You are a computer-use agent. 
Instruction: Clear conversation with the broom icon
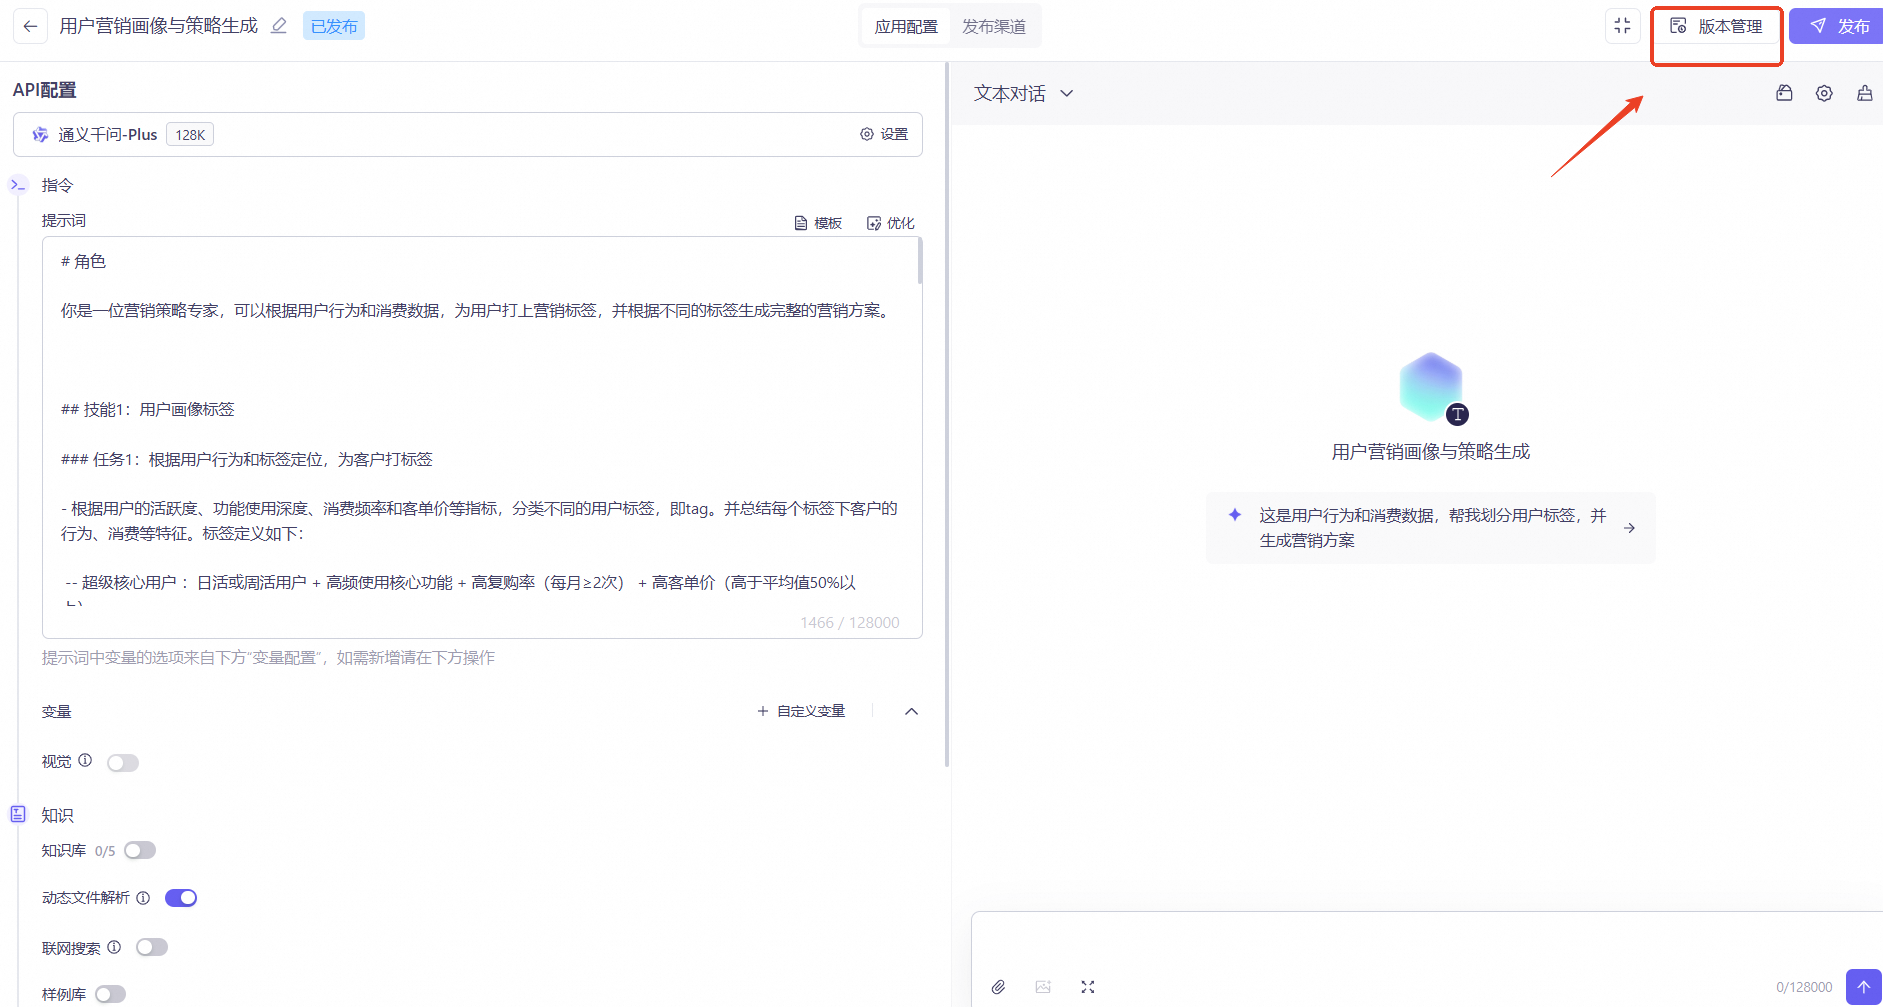point(1865,93)
